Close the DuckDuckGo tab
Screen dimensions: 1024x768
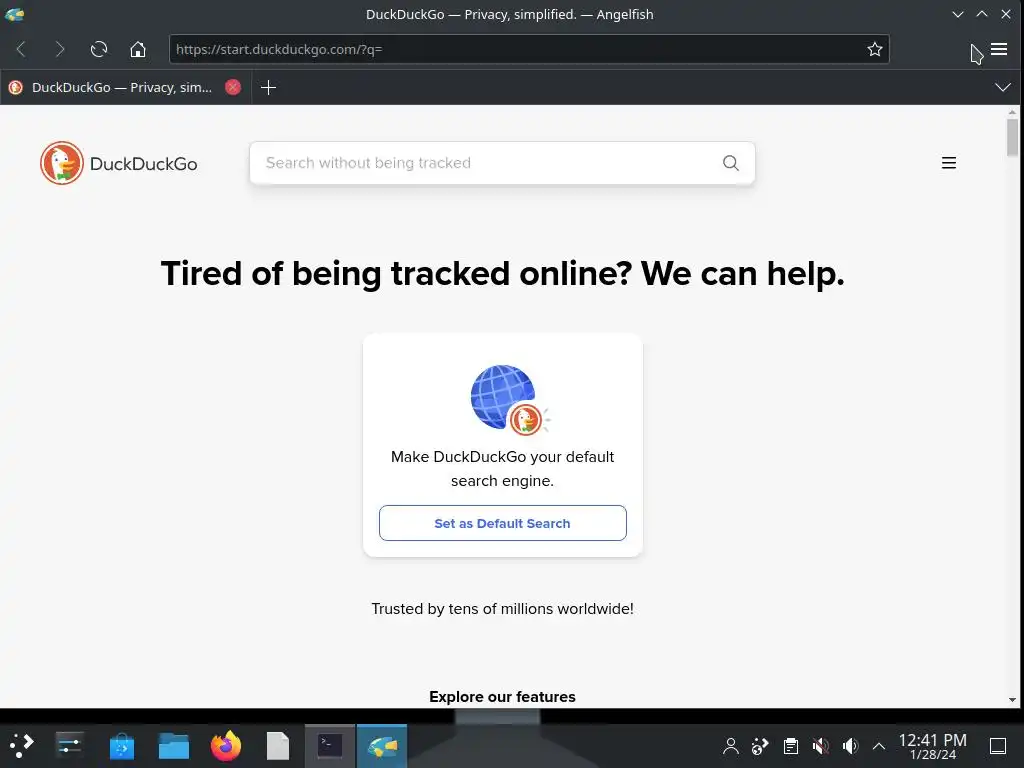[233, 87]
